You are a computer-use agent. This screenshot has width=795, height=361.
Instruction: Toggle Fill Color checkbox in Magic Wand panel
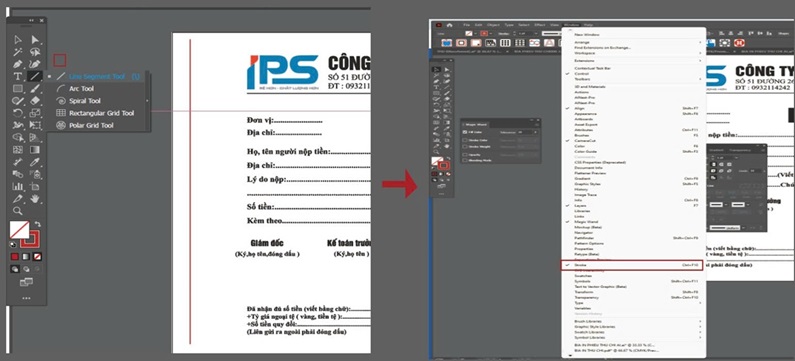point(464,132)
